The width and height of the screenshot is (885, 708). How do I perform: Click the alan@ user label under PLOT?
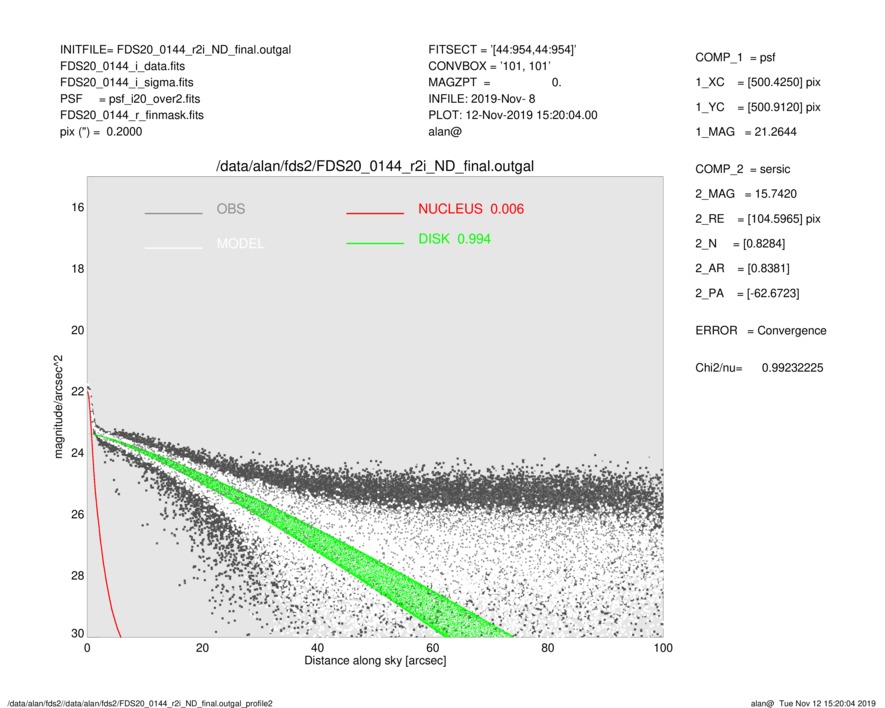click(445, 132)
